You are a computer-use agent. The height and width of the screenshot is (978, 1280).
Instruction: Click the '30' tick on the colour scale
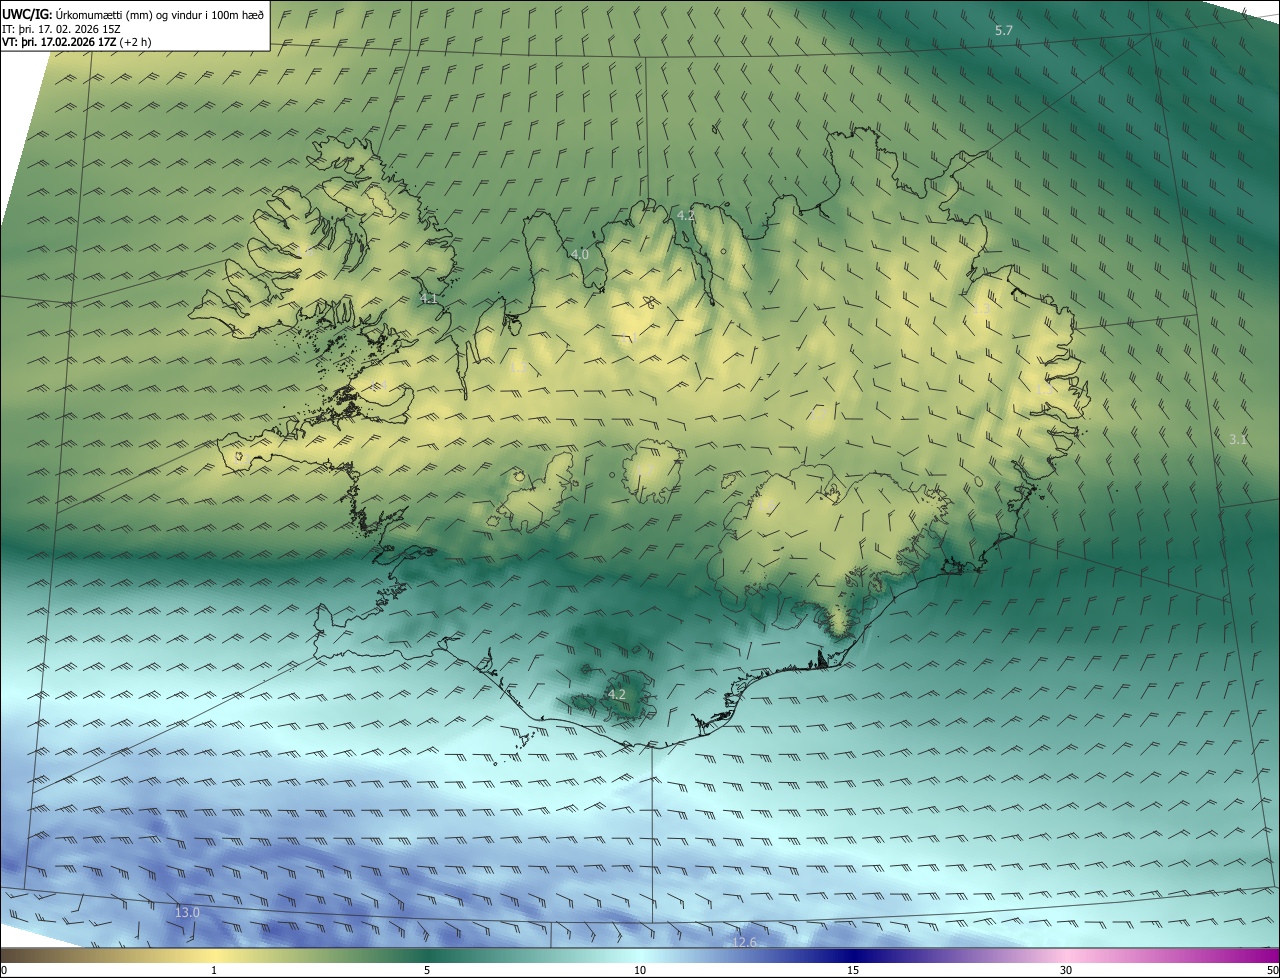tap(1066, 970)
